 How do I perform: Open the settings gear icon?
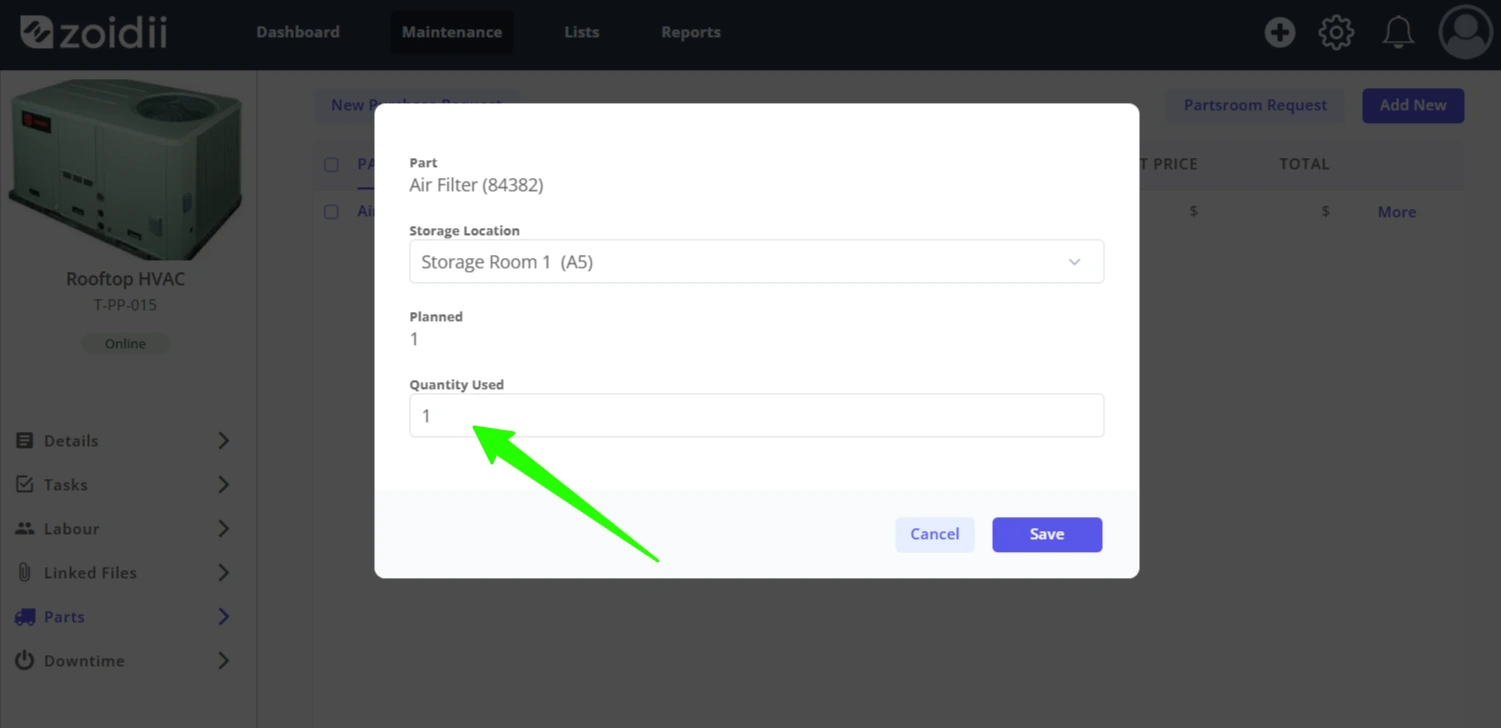(1336, 32)
